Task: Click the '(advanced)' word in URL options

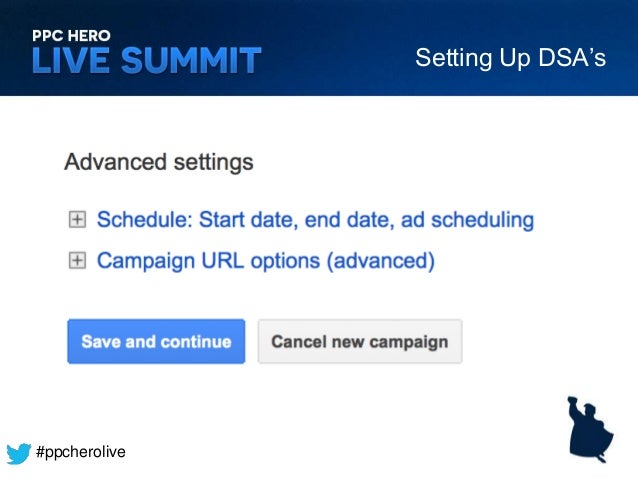Action: click(381, 261)
